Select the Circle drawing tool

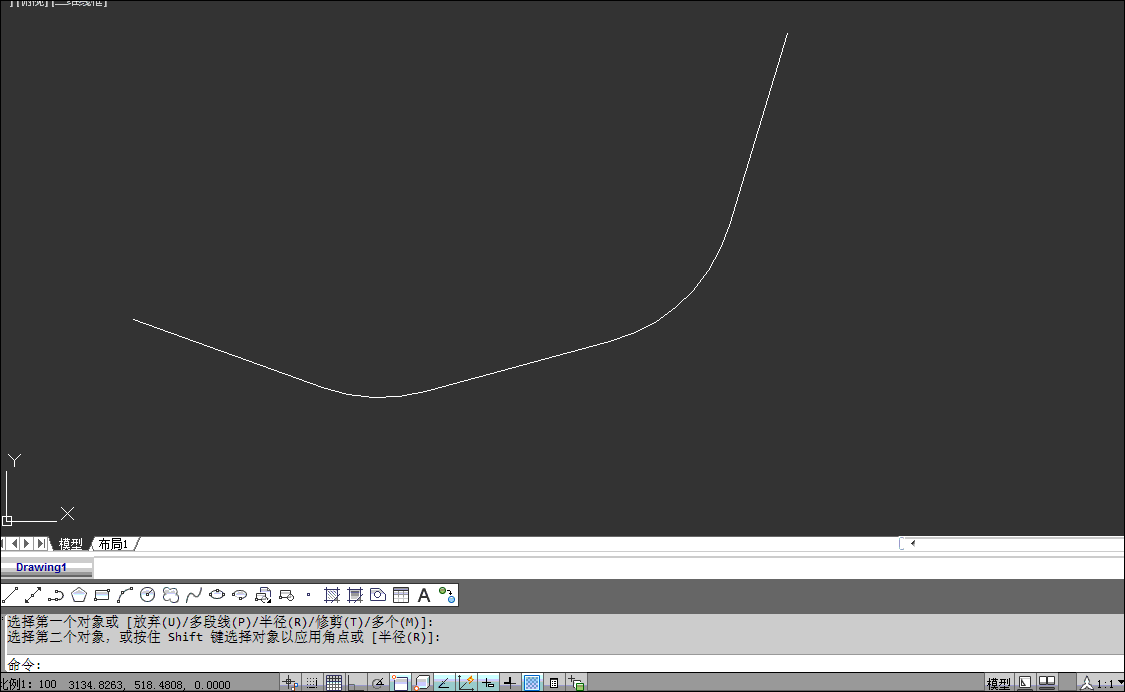[x=148, y=595]
